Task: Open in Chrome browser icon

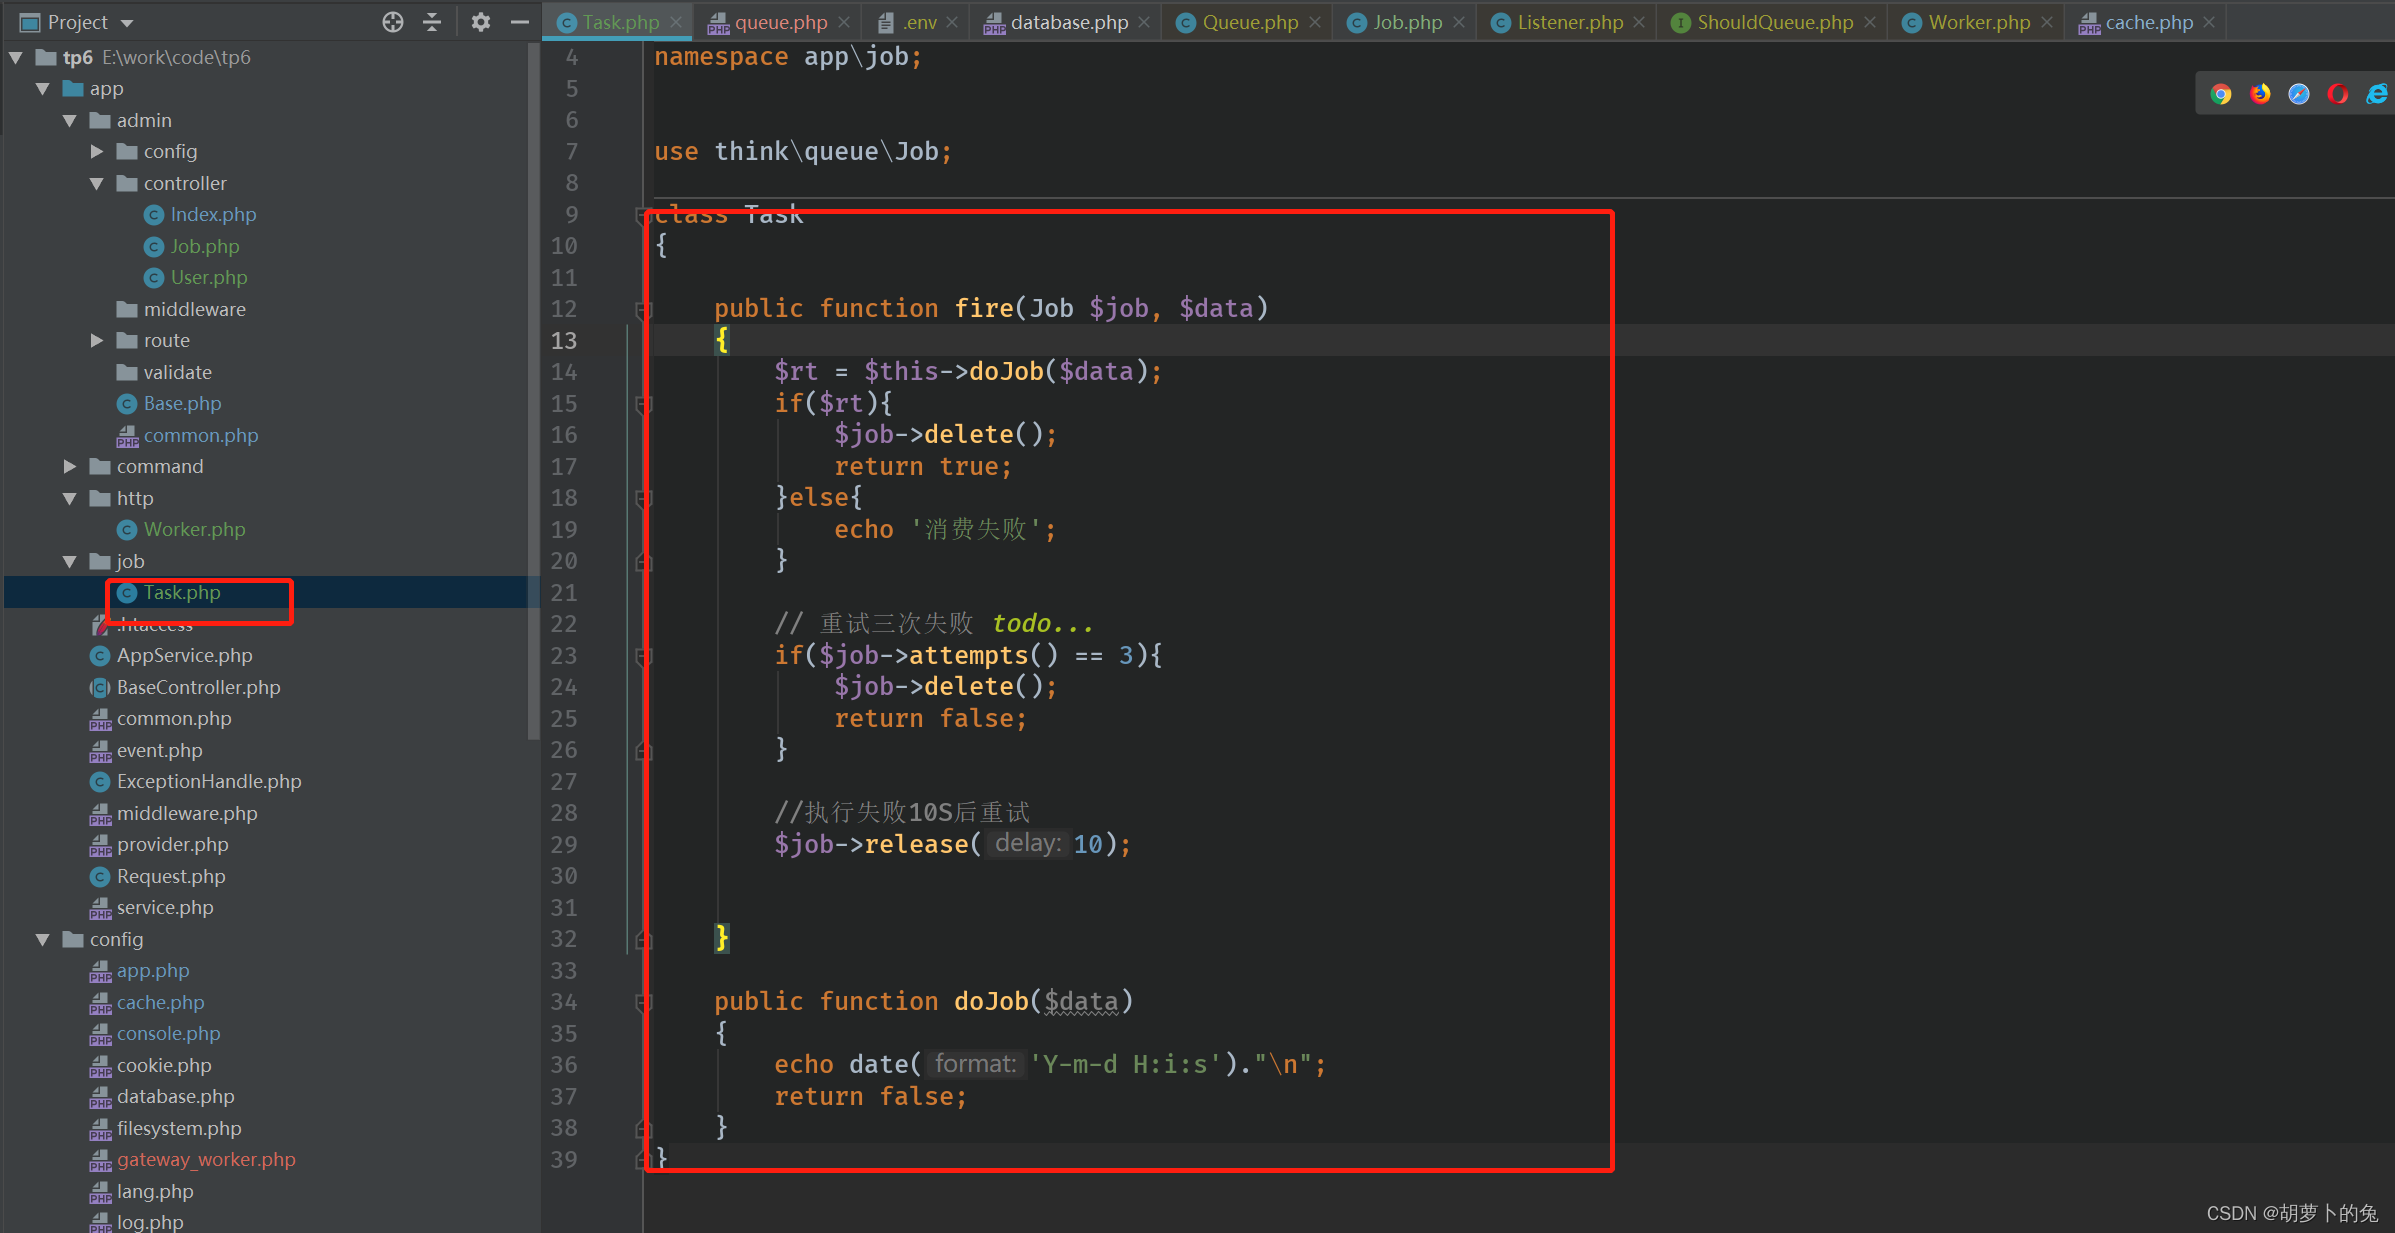Action: coord(2221,94)
